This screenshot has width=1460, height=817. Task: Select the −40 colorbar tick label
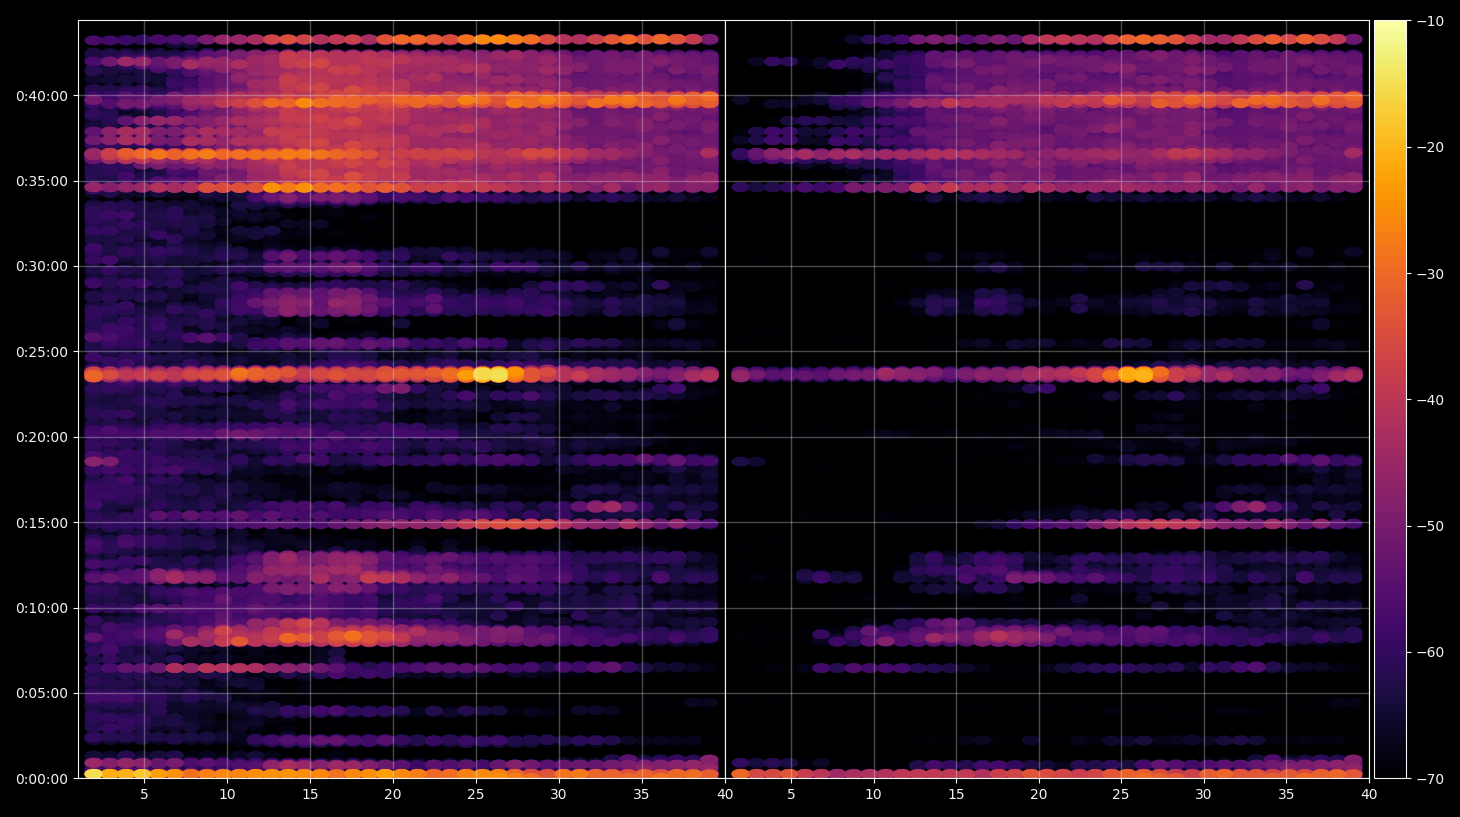pos(1430,400)
